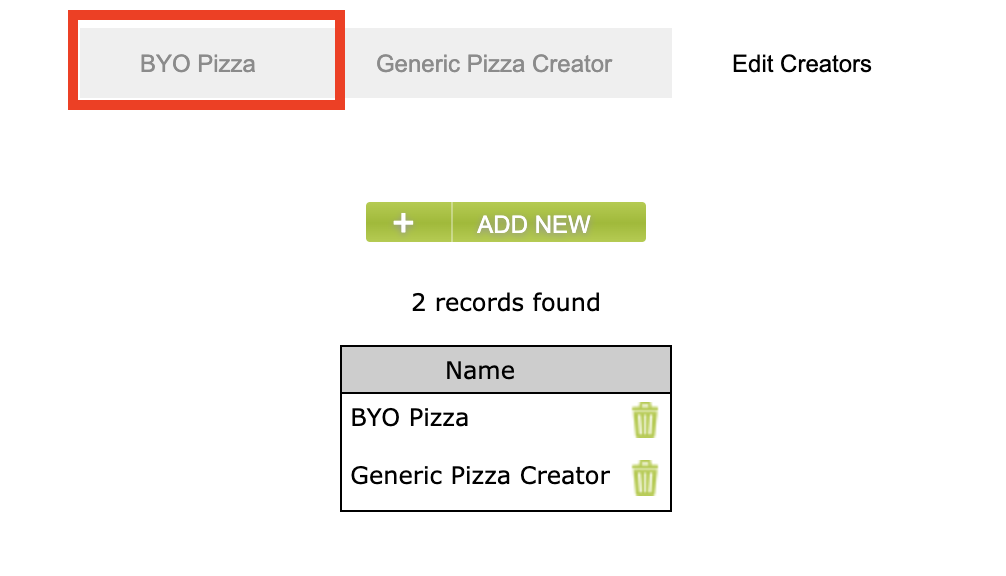This screenshot has height=576, width=1006.
Task: Select the green trash can next to BYO Pizza
Action: 644,420
